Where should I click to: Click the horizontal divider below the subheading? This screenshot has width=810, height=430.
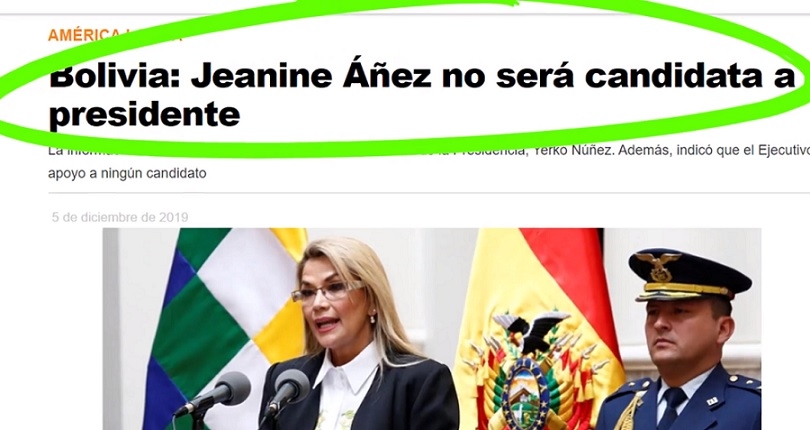429,193
